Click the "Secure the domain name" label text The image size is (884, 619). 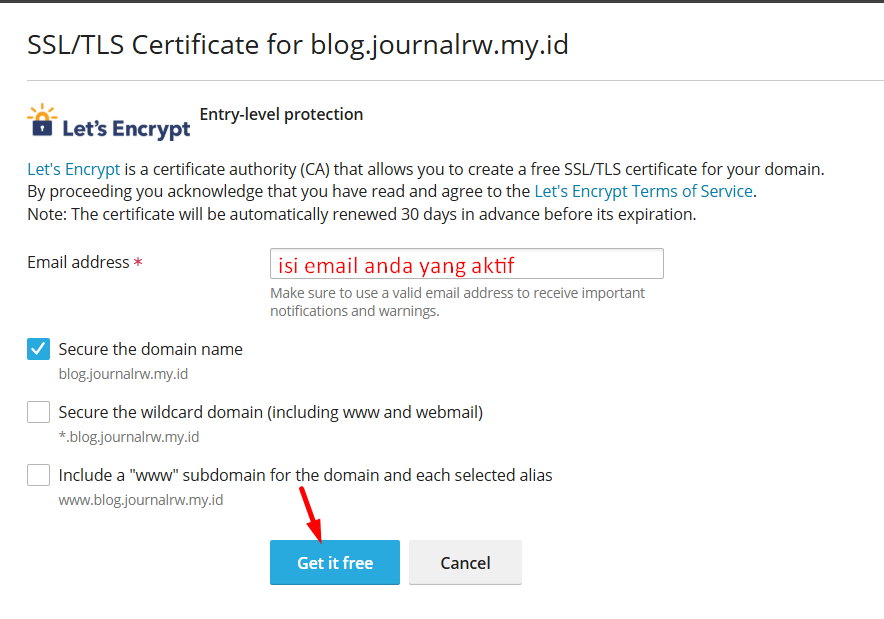(151, 350)
